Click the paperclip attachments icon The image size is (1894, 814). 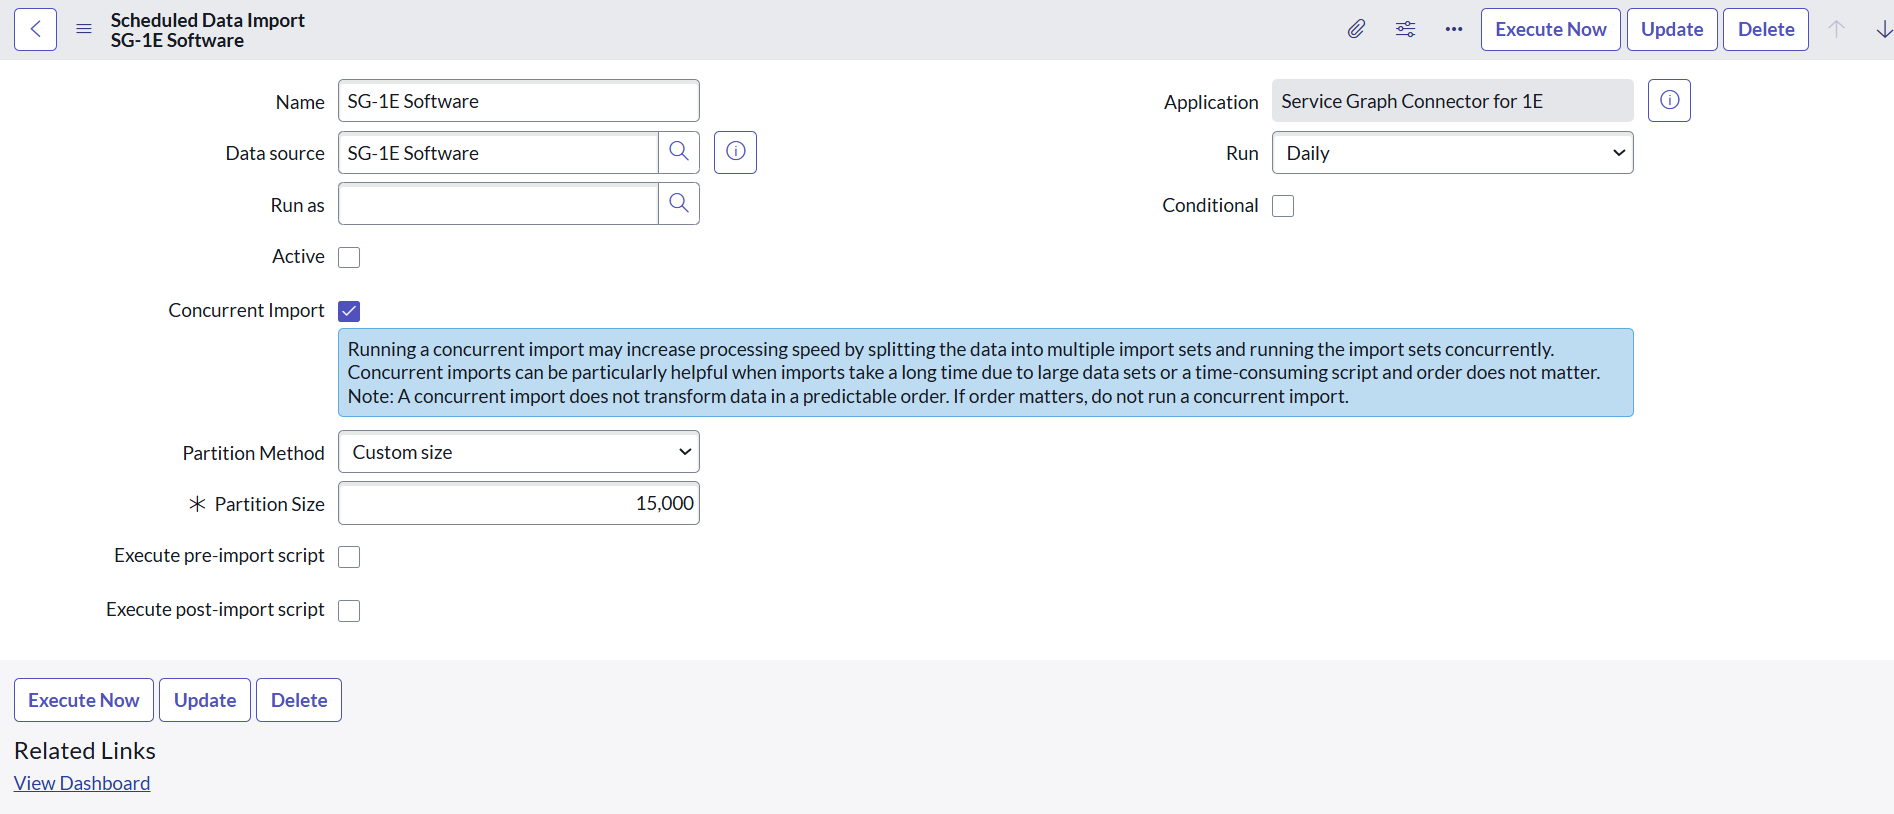pos(1356,30)
